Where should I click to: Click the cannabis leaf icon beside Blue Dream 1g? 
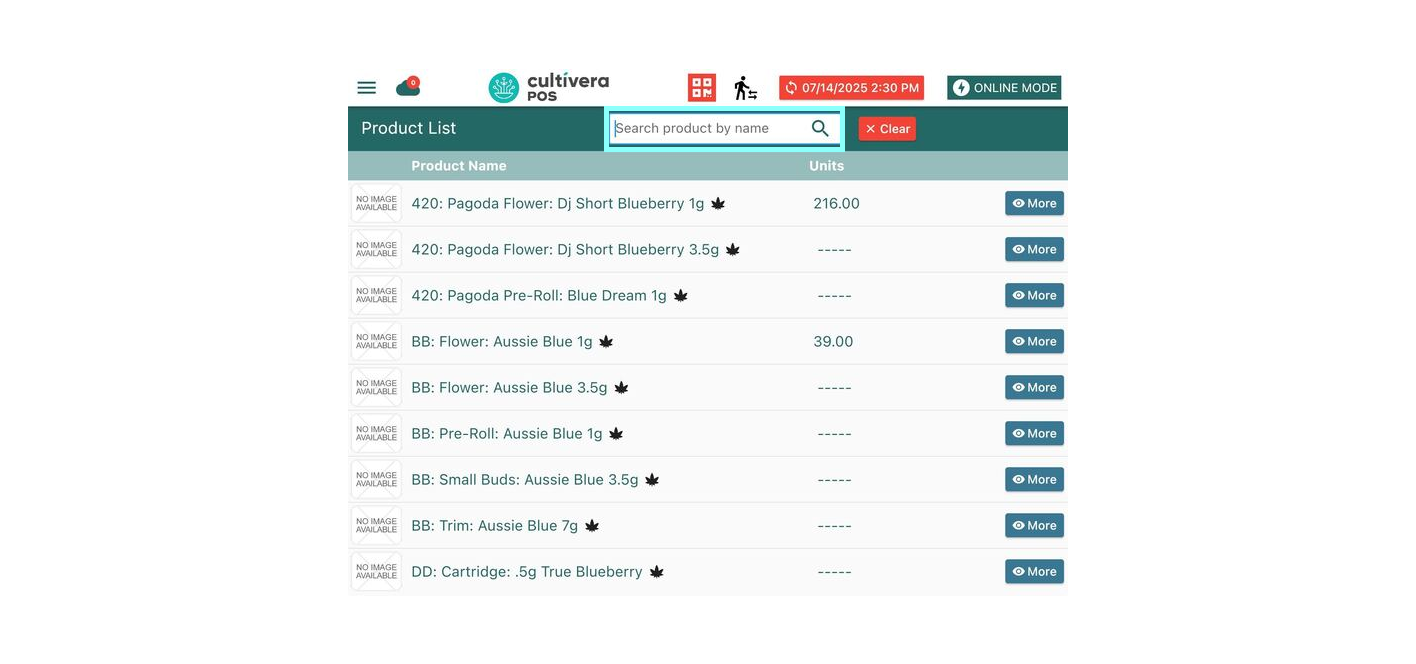pyautogui.click(x=681, y=295)
